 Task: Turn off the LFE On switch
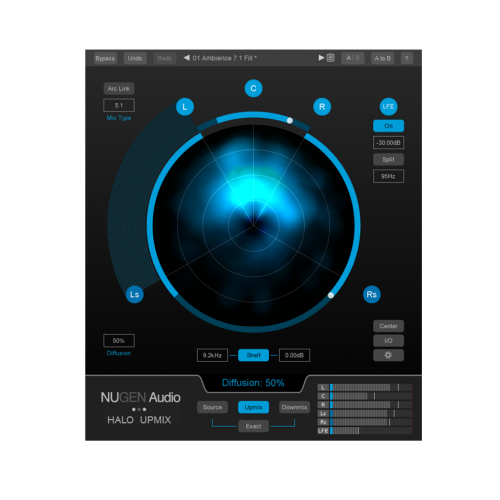point(388,126)
